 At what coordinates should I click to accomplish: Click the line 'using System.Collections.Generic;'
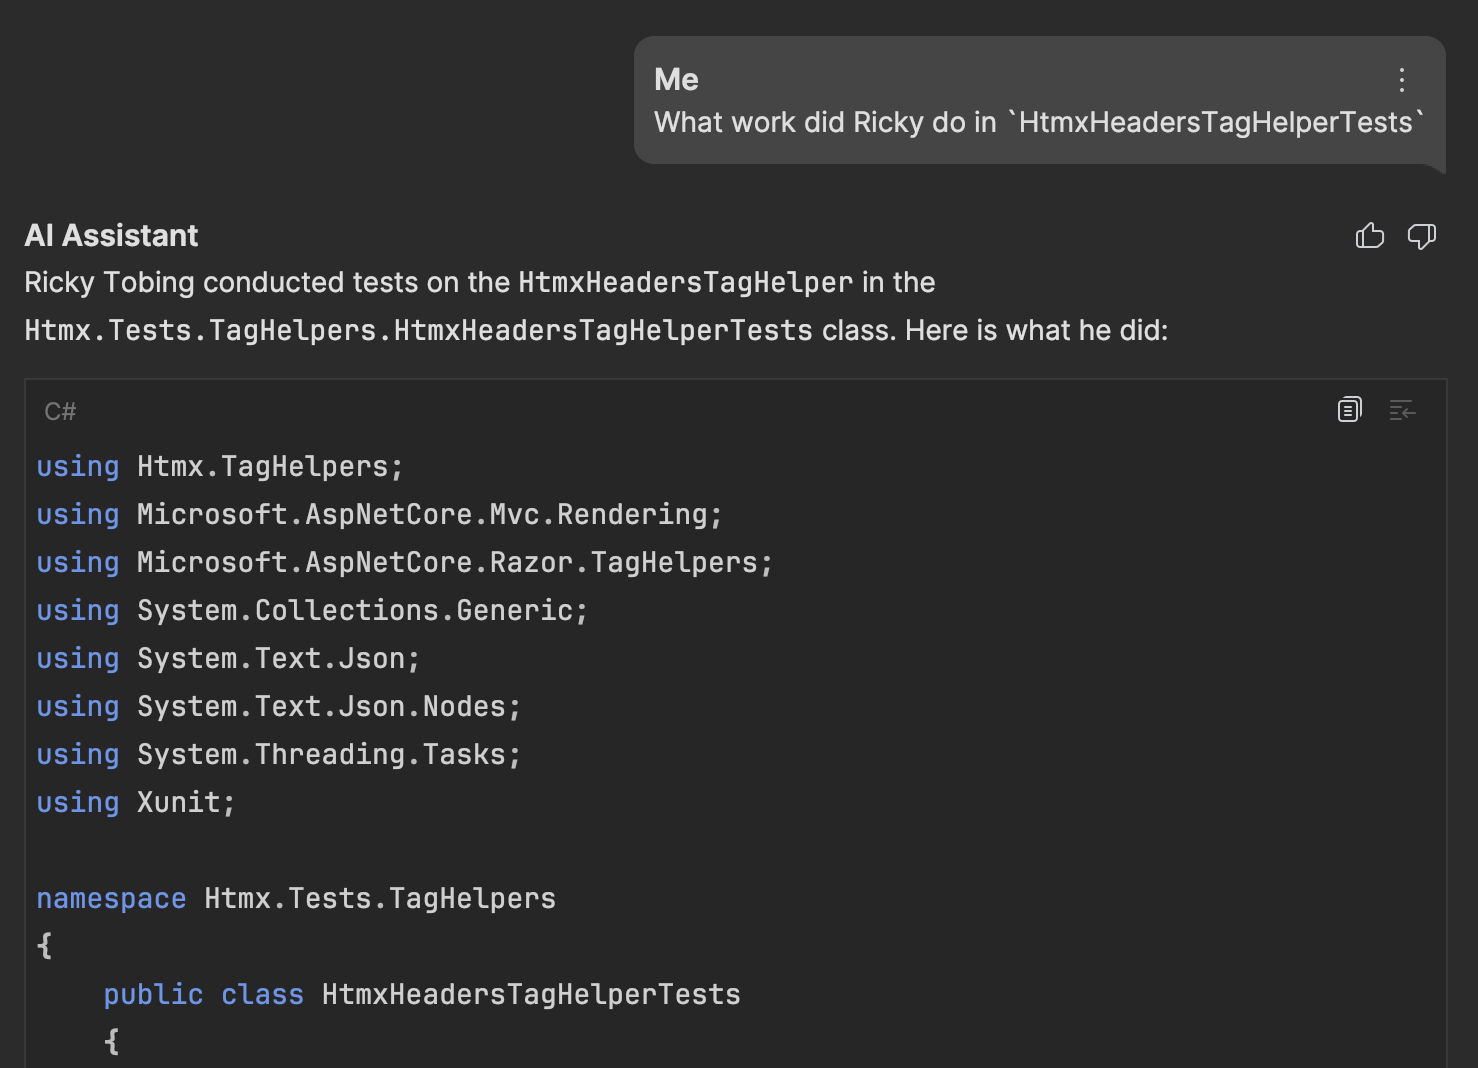click(x=312, y=611)
